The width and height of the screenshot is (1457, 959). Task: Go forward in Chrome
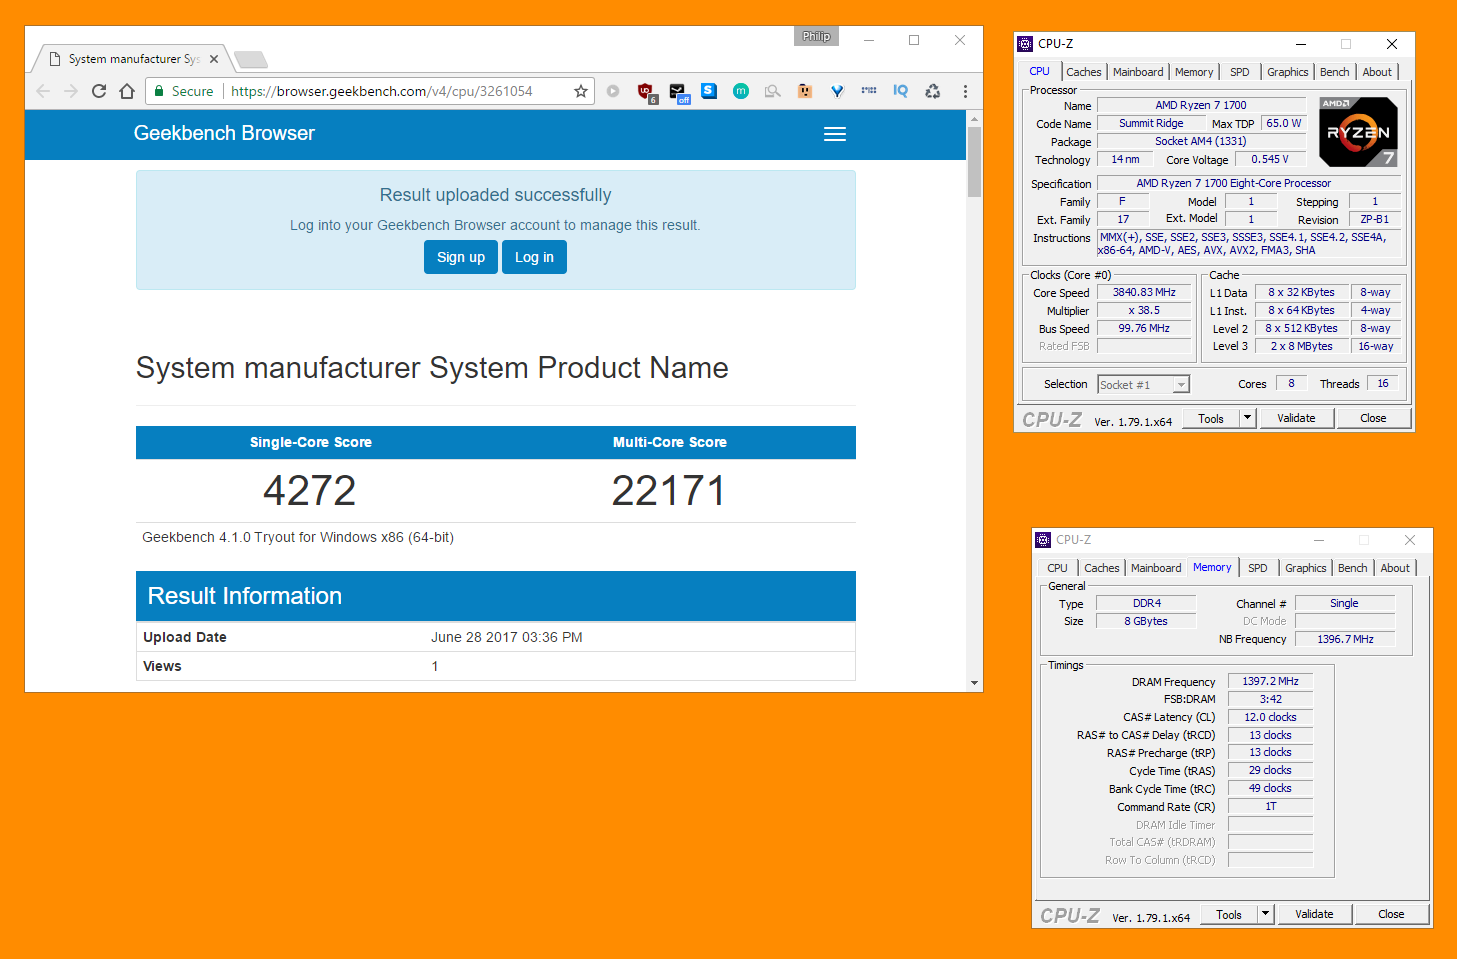[x=70, y=91]
